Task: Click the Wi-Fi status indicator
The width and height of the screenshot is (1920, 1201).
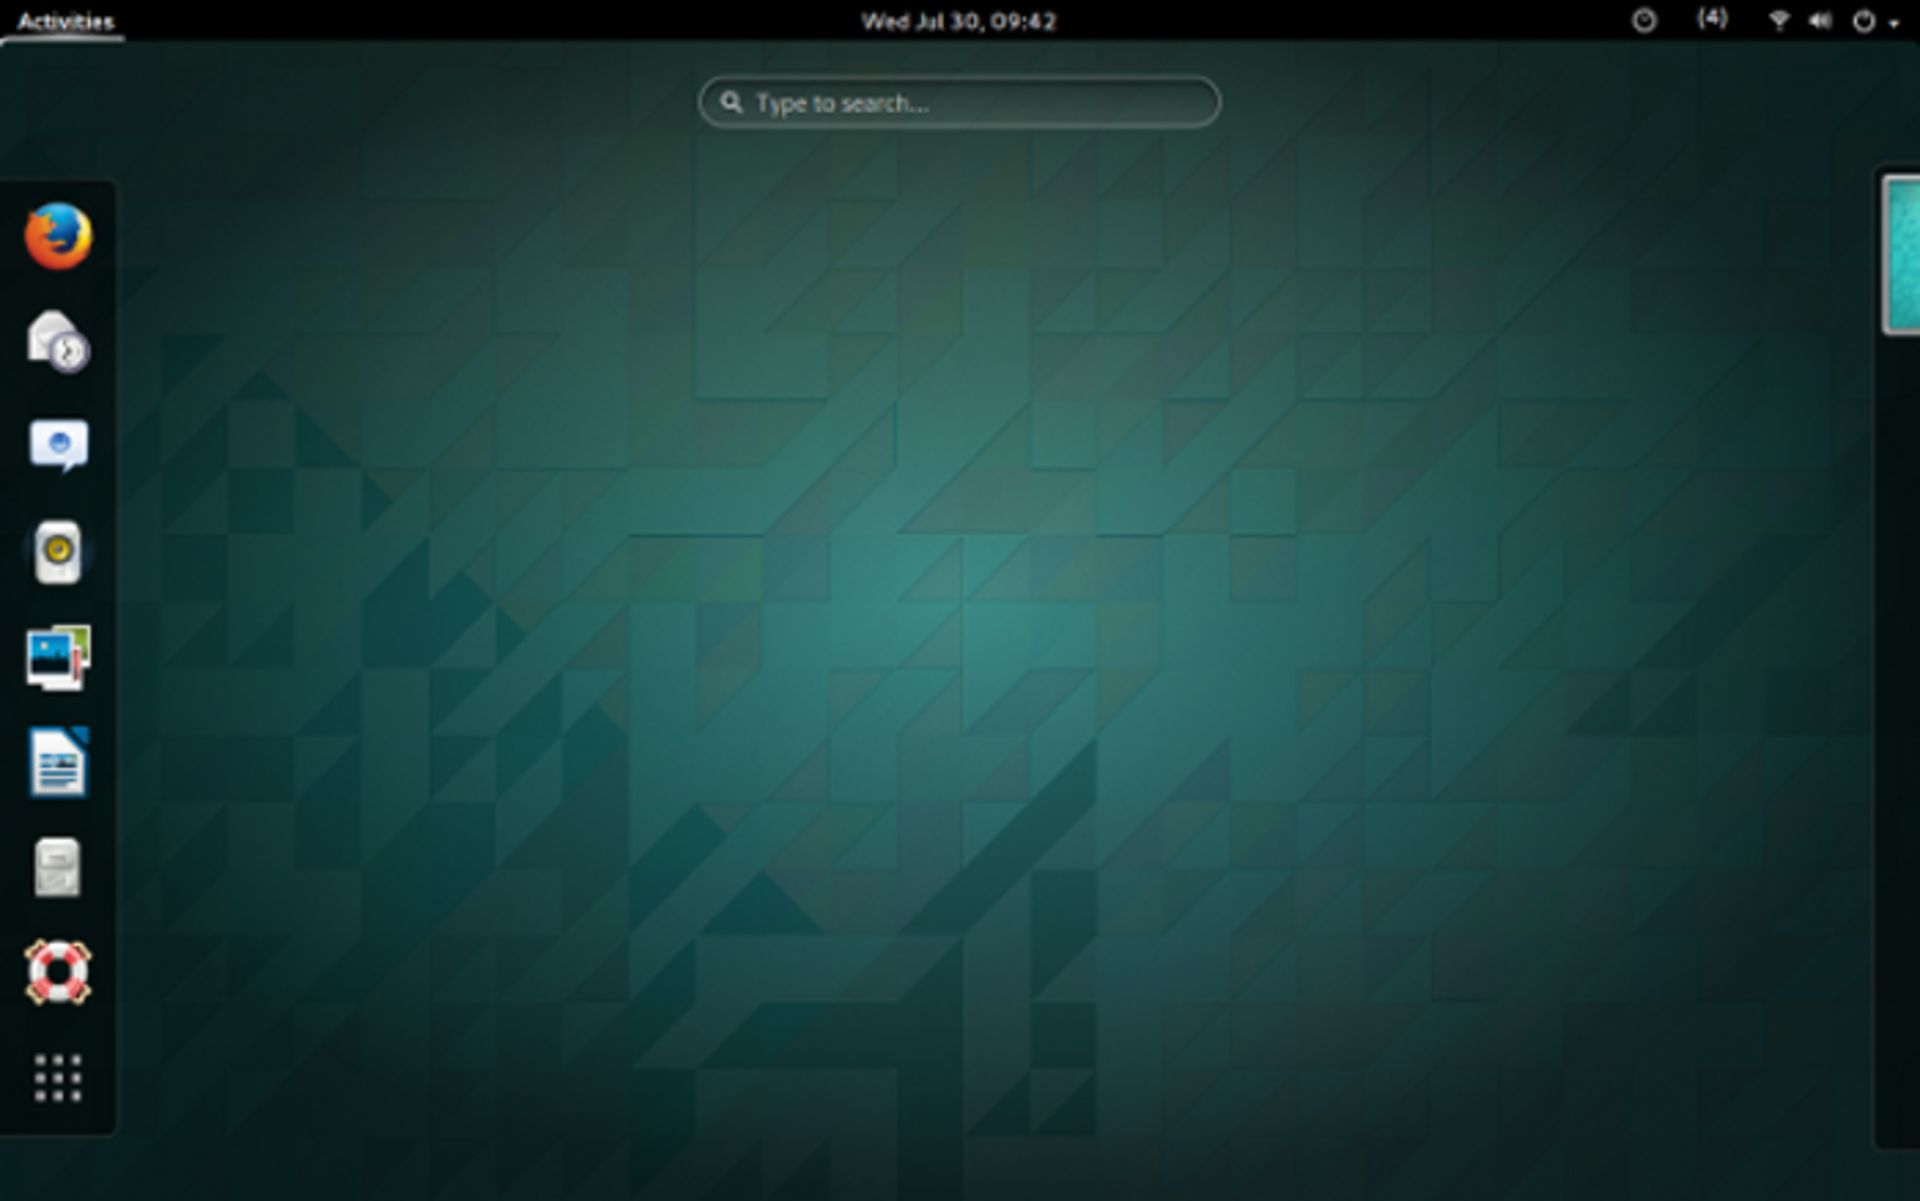Action: [1778, 19]
